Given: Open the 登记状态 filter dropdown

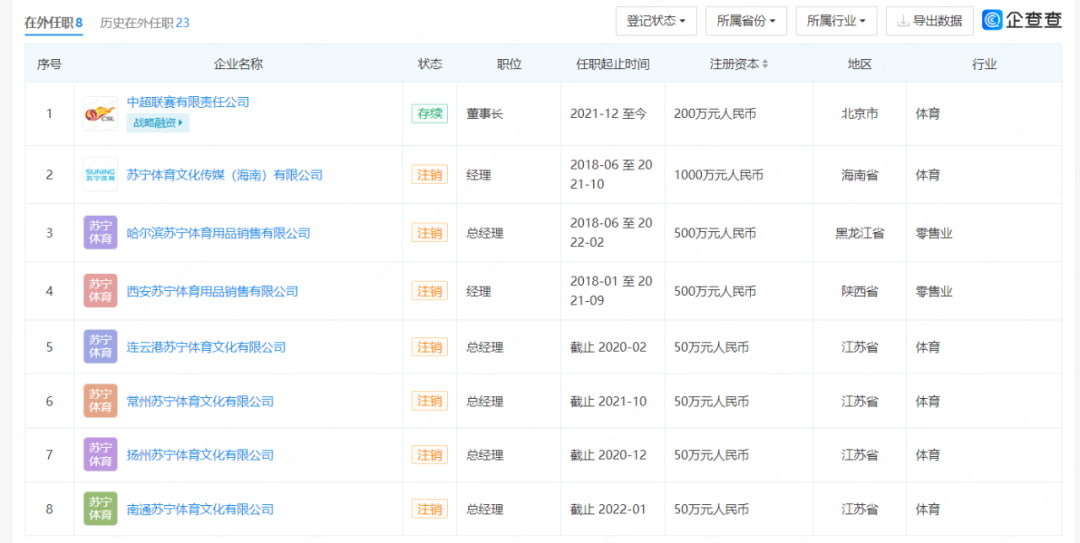Looking at the screenshot, I should click(656, 21).
